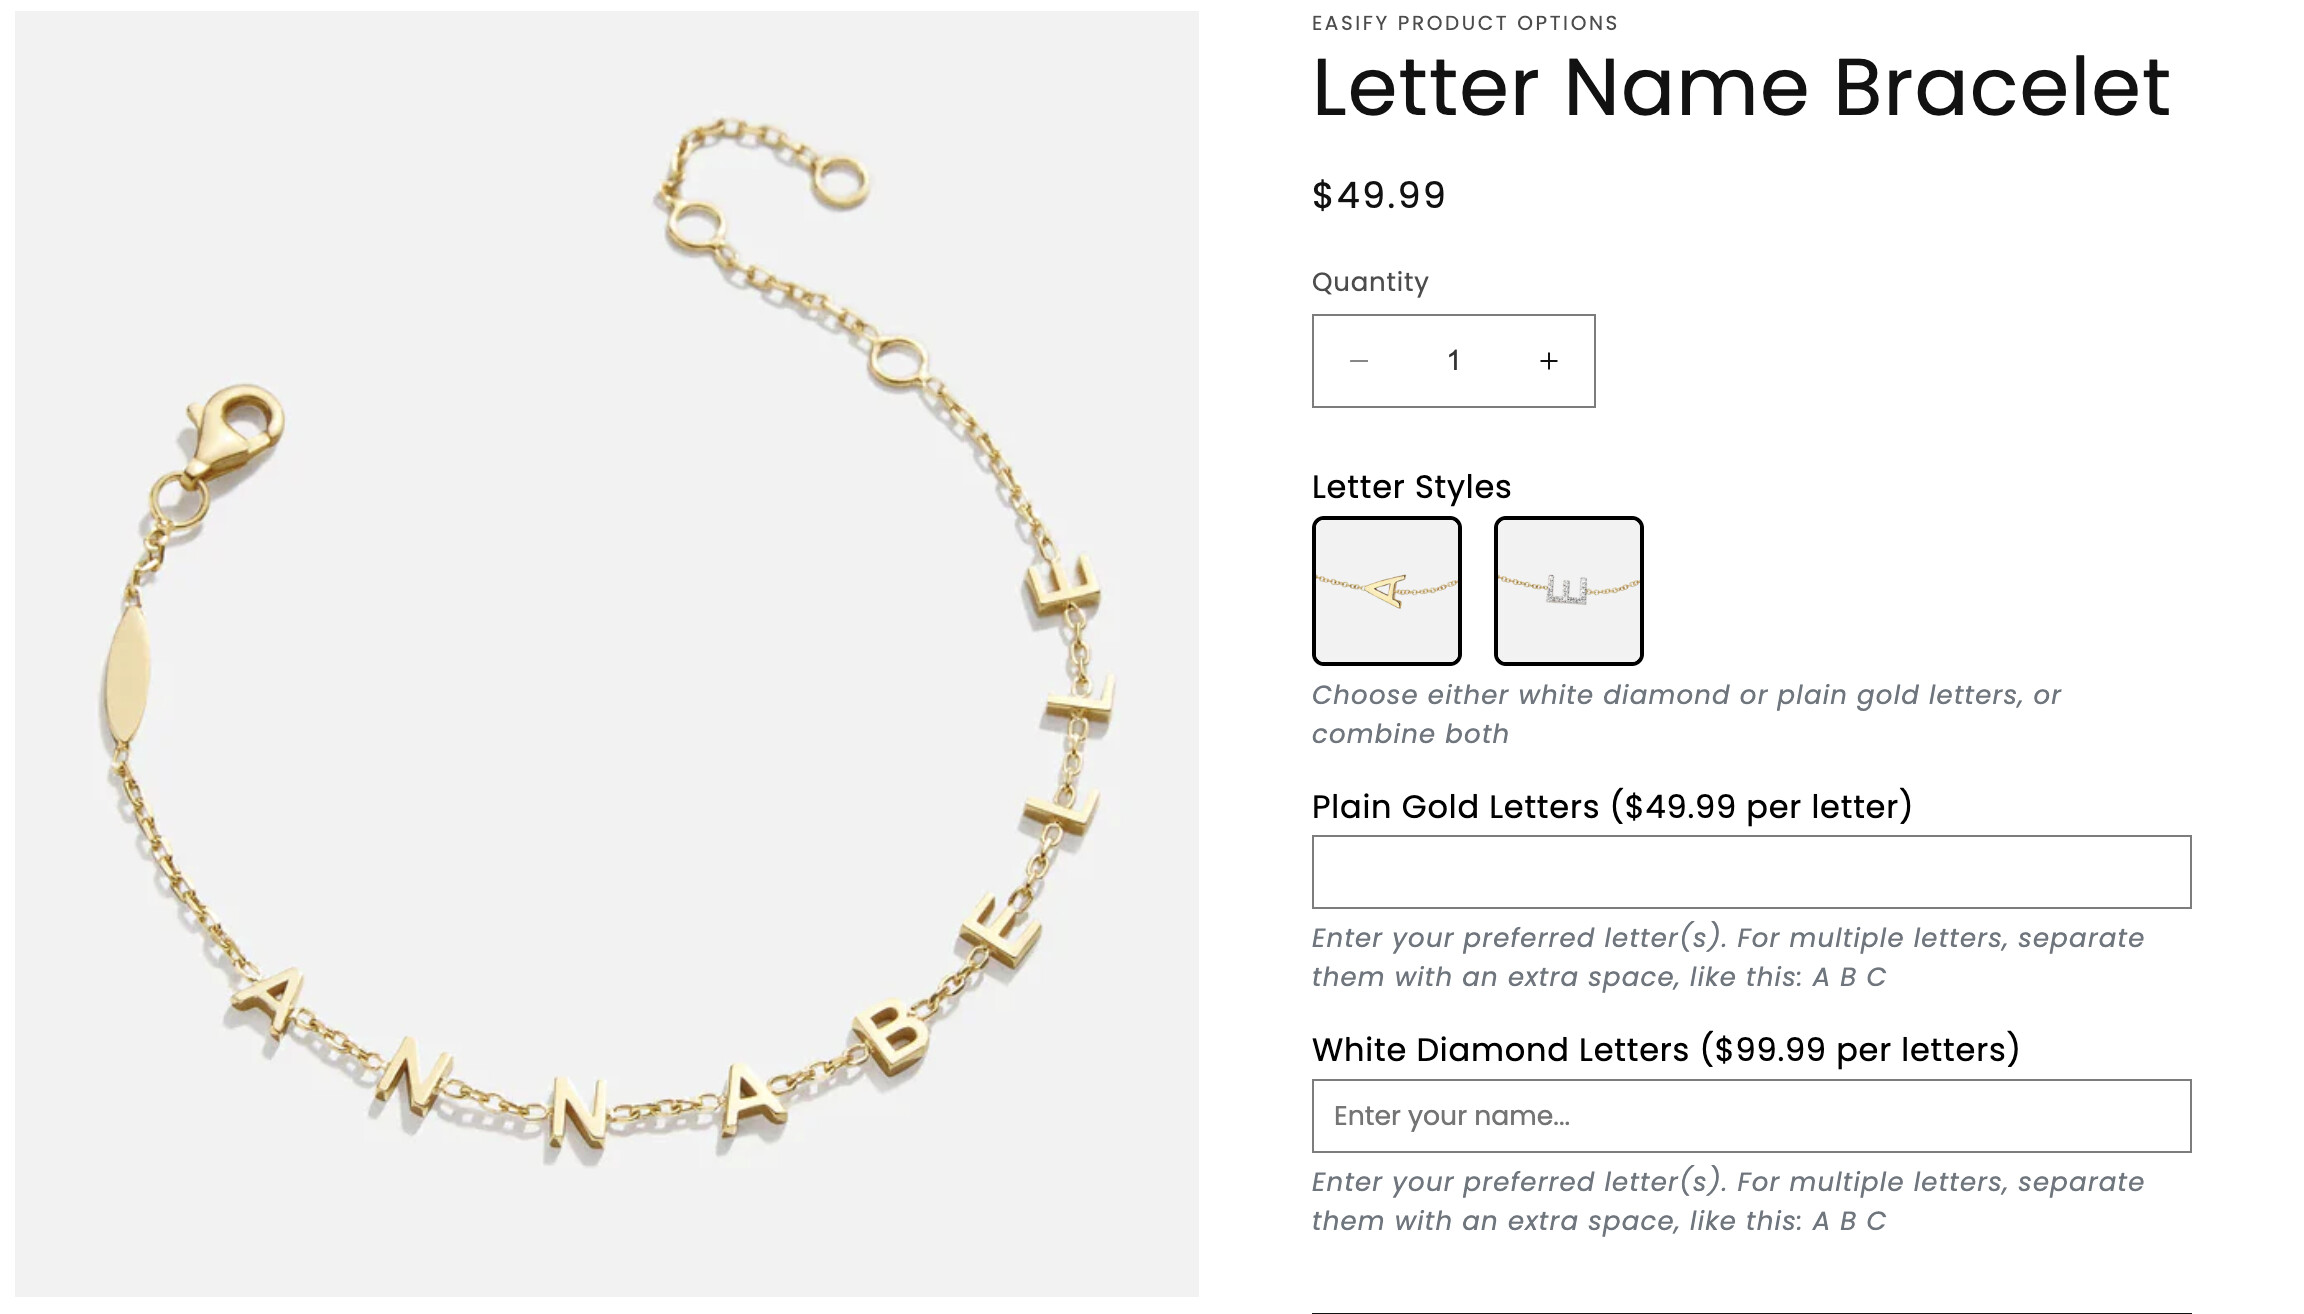Click the help text under the Plain Gold field
The image size is (2304, 1314).
click(1727, 957)
